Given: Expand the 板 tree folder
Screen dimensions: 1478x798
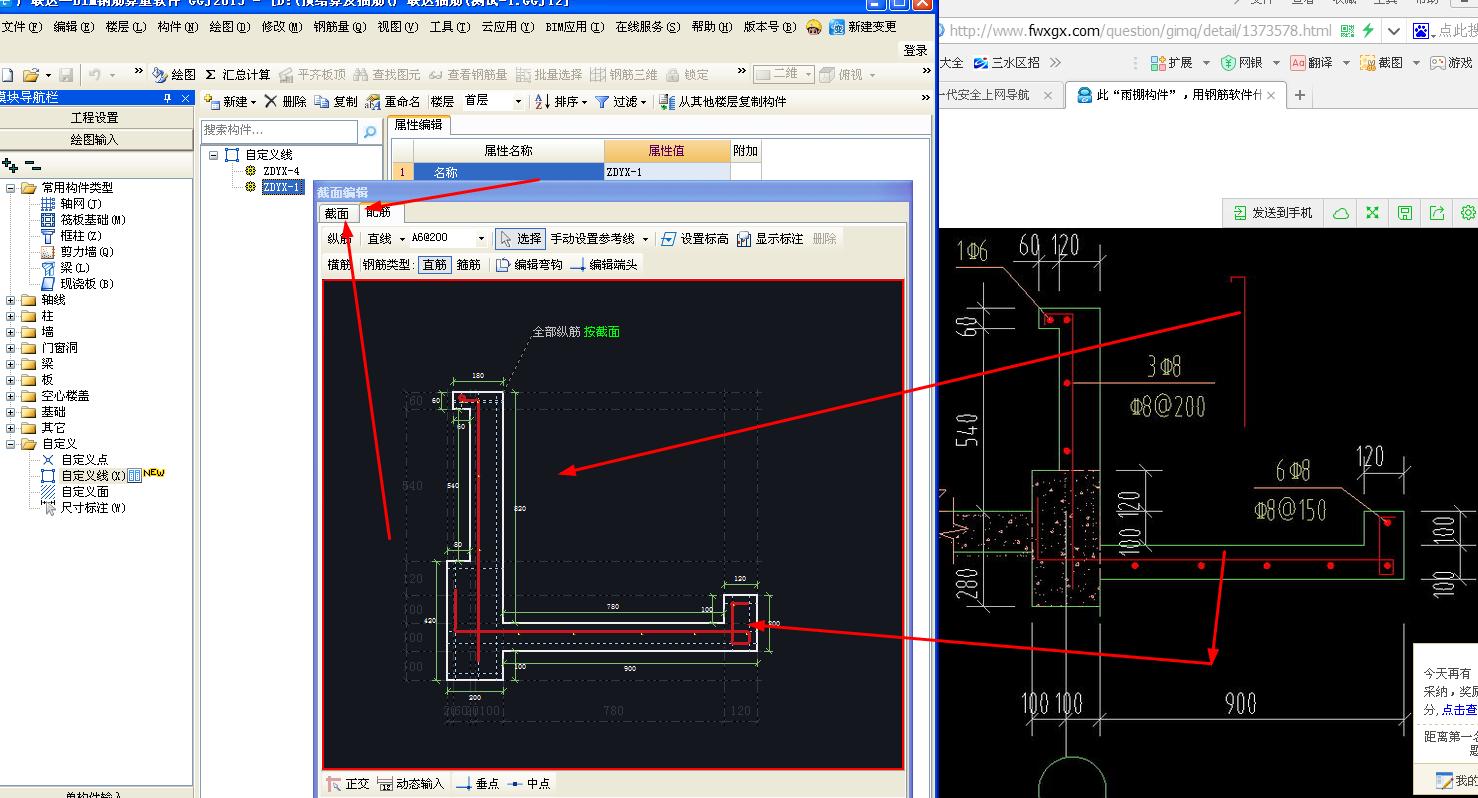Looking at the screenshot, I should pyautogui.click(x=11, y=380).
